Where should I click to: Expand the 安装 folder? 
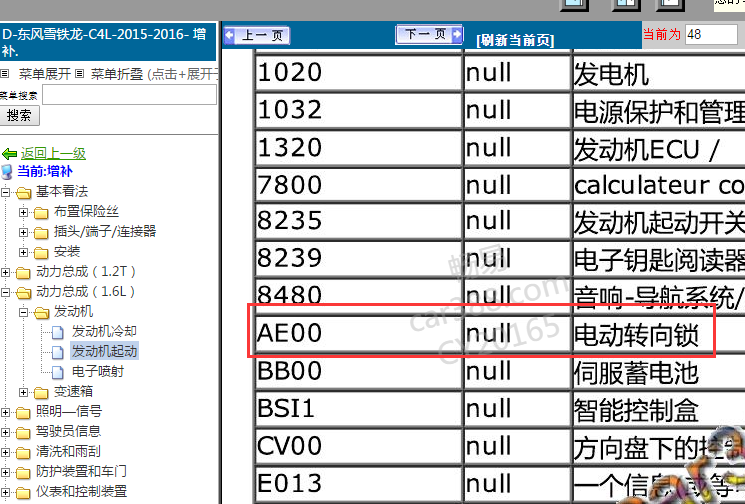point(23,252)
